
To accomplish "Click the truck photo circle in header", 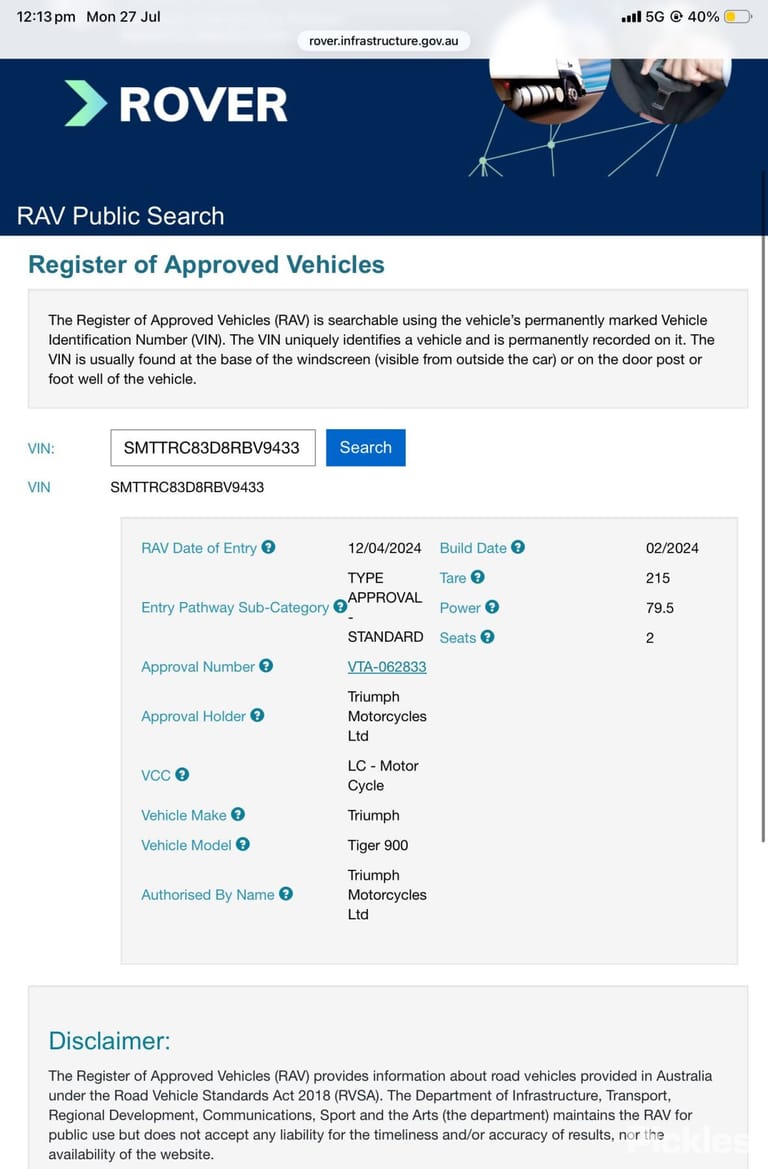I will [550, 89].
